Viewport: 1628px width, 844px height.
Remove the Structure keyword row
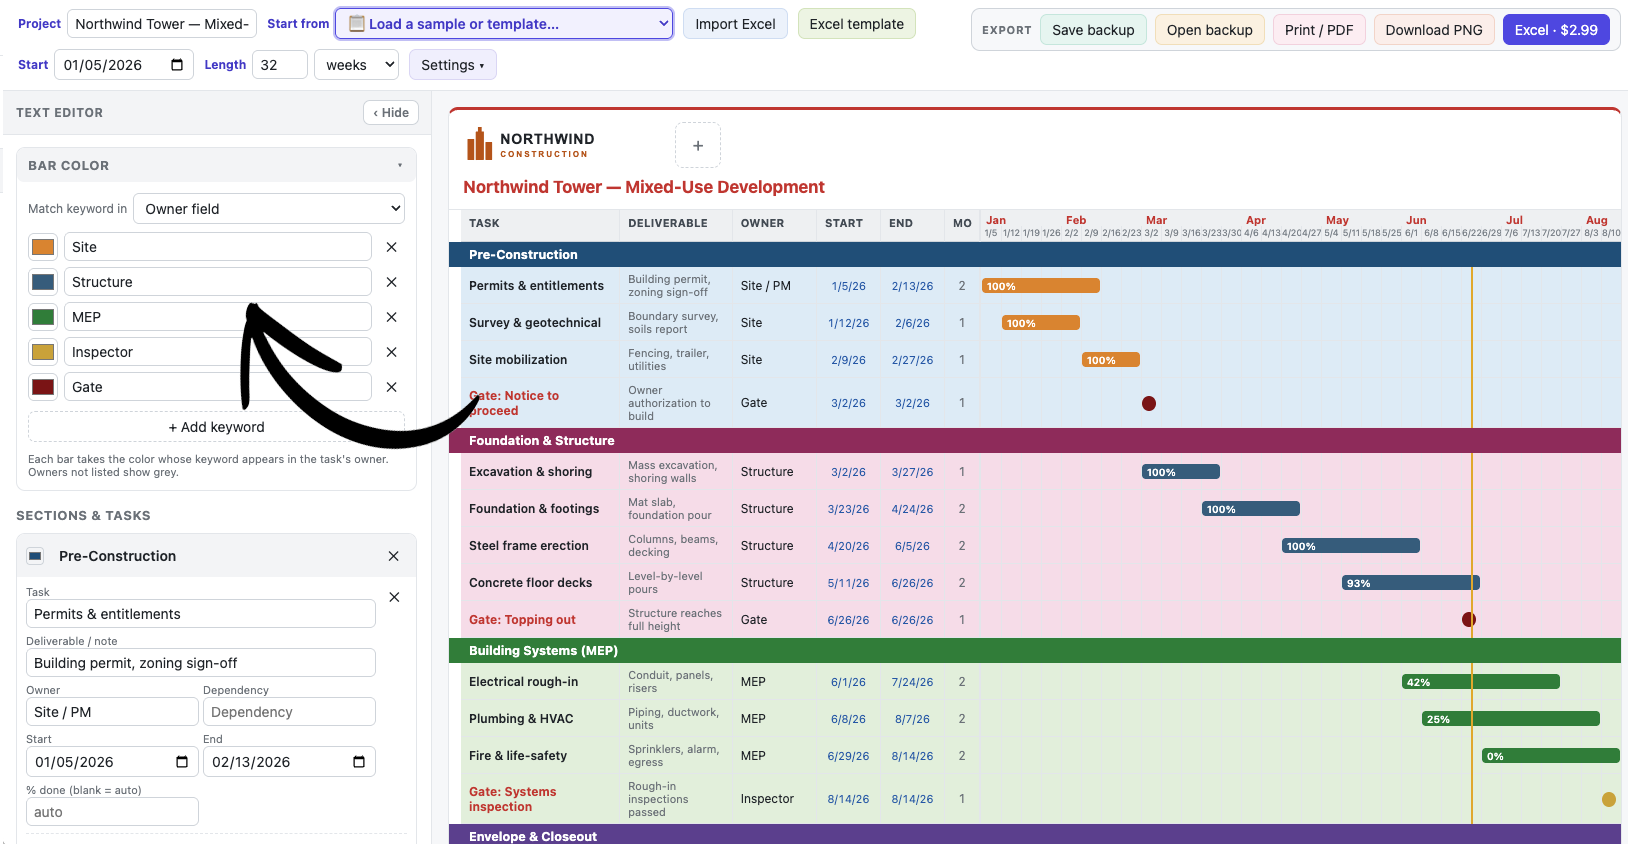point(392,282)
